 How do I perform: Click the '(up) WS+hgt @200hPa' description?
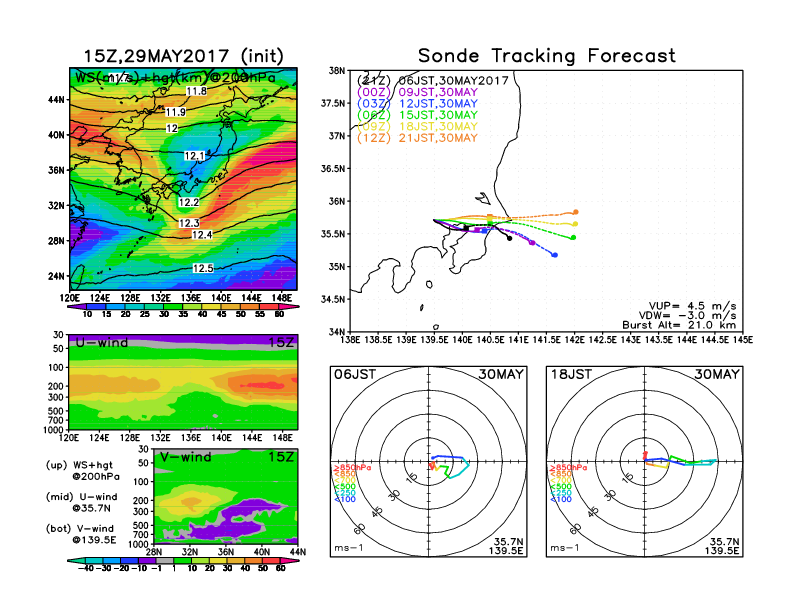(83, 471)
